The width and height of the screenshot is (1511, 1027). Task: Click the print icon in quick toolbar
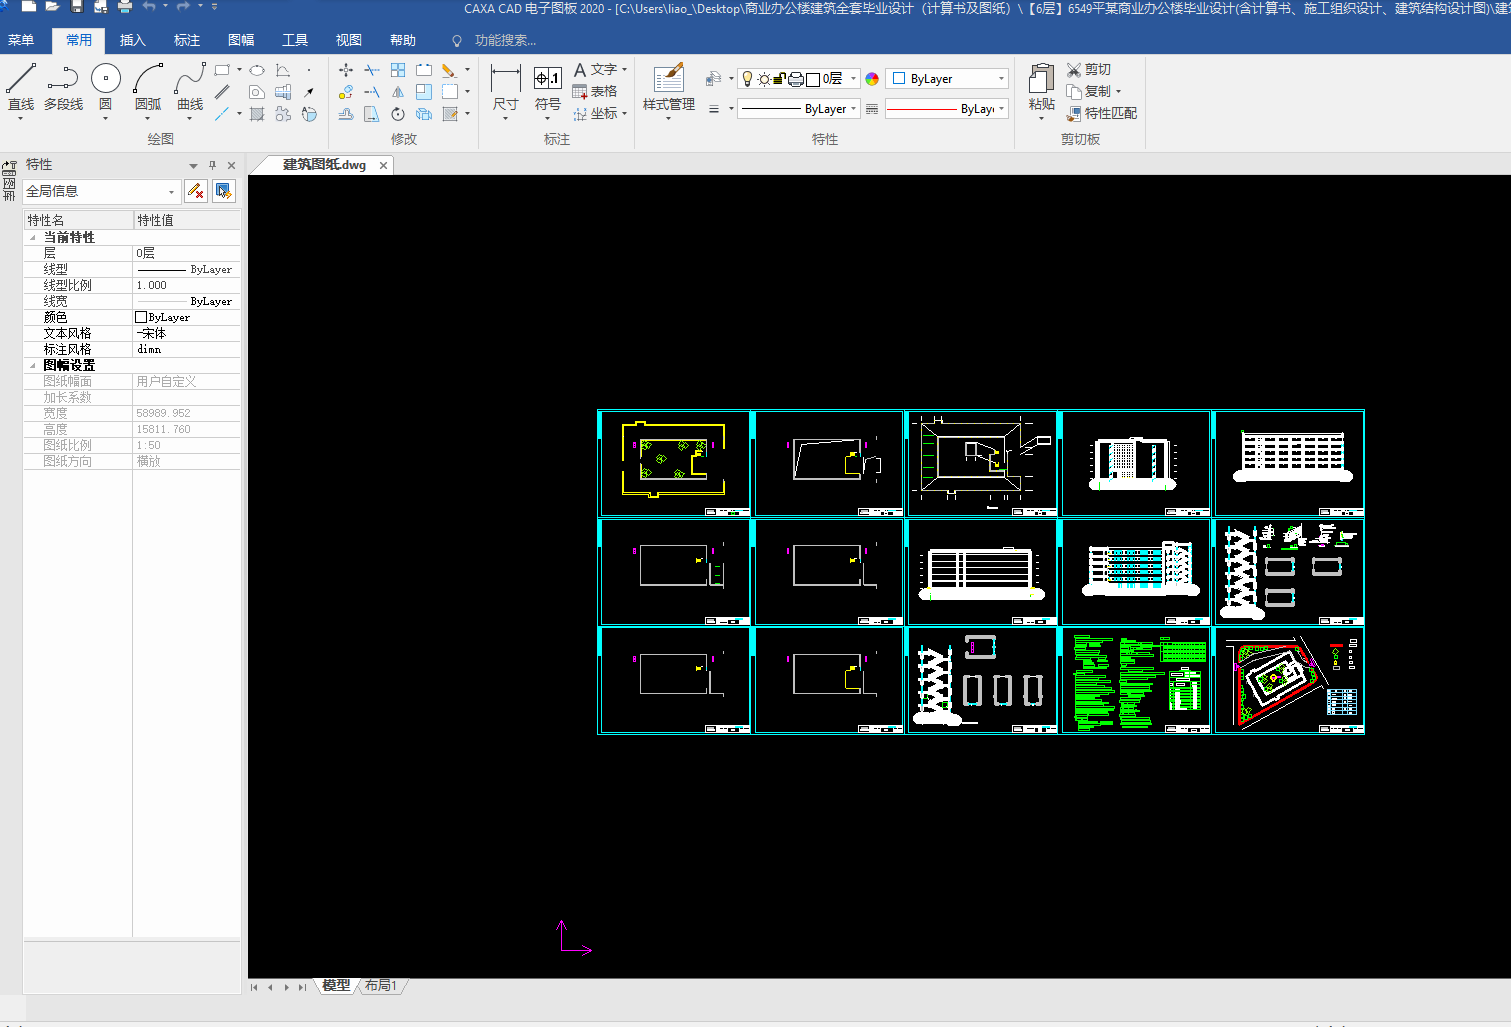125,7
